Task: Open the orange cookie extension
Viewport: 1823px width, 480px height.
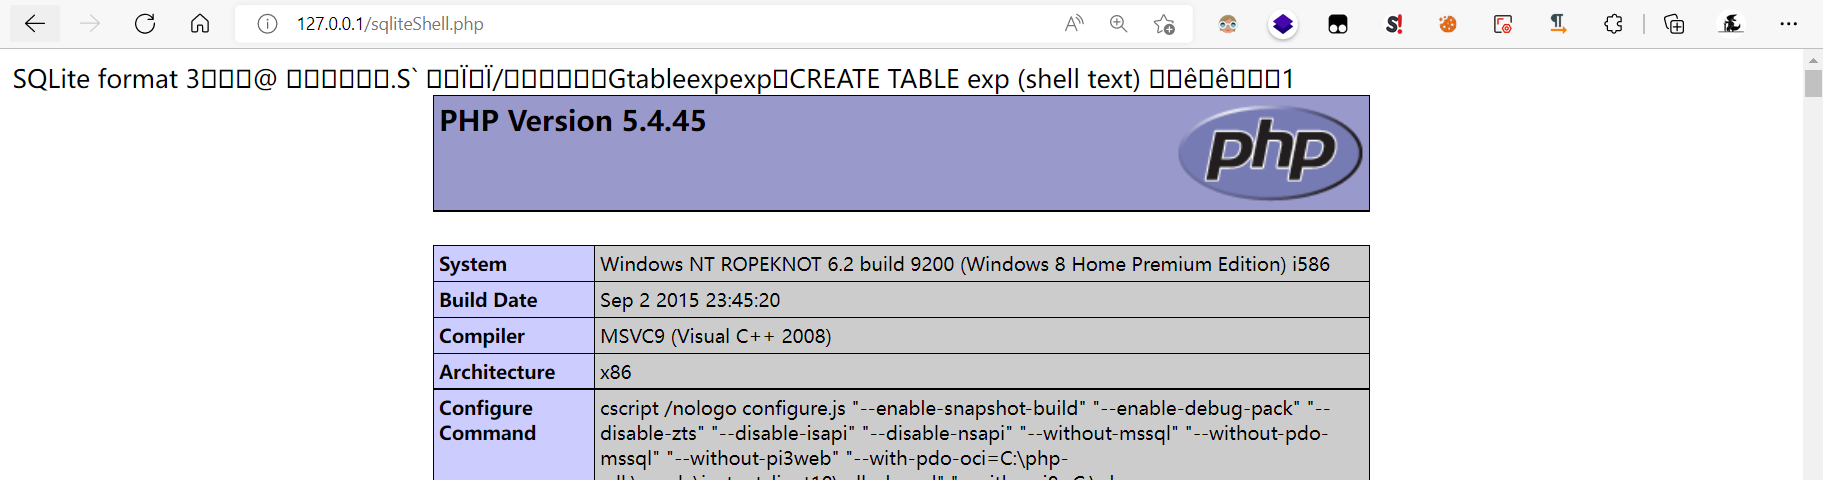Action: [1448, 24]
